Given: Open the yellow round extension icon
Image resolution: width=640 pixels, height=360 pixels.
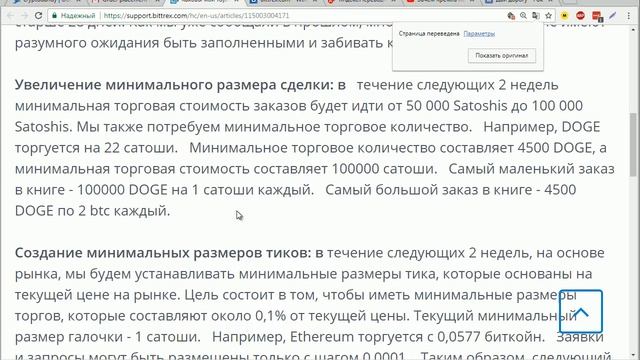Looking at the screenshot, I should pos(564,16).
